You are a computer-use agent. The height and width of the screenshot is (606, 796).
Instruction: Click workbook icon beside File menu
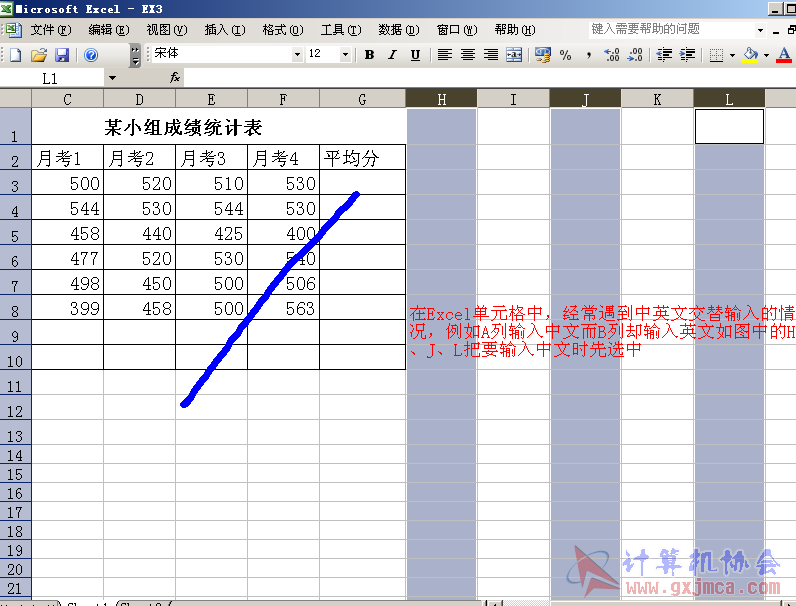(14, 30)
